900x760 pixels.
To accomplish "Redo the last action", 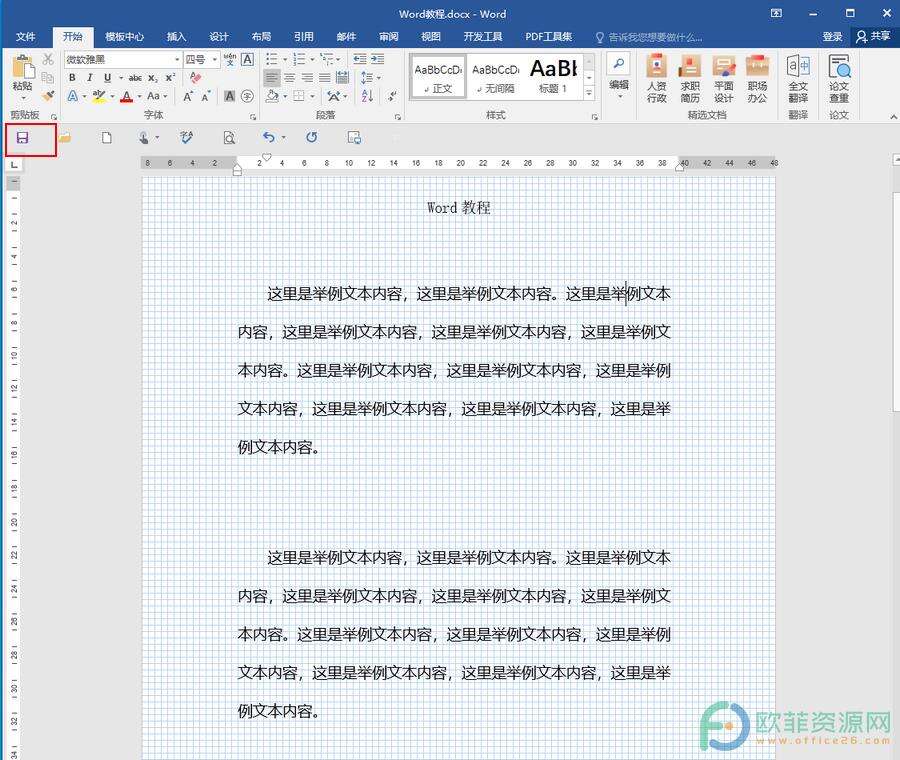I will [x=311, y=137].
